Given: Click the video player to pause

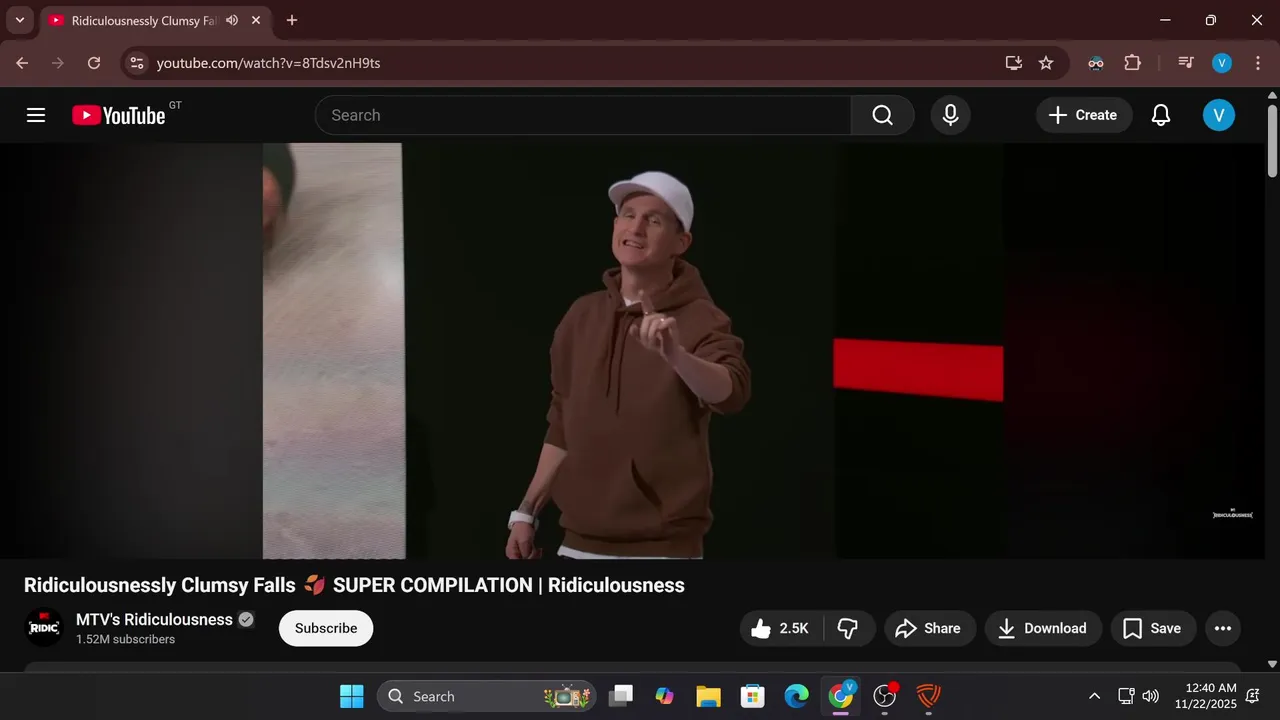Looking at the screenshot, I should coord(632,351).
